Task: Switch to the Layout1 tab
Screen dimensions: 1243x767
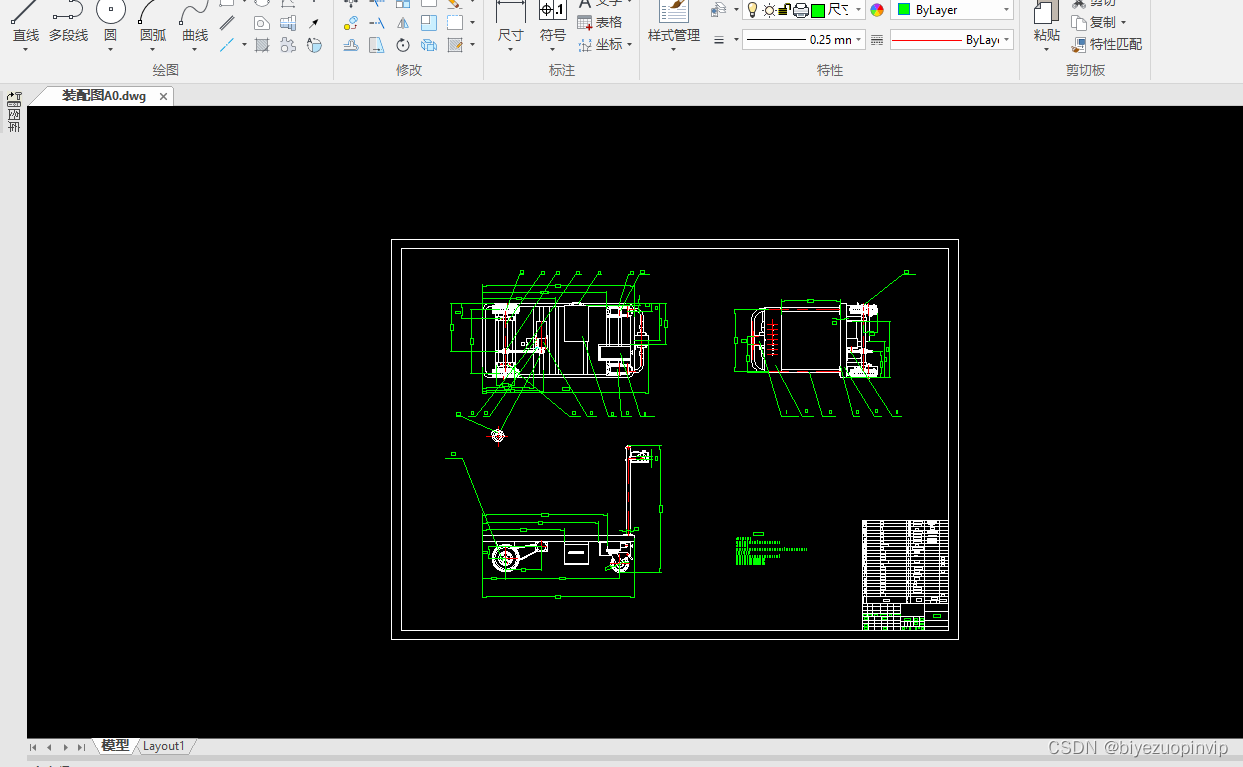Action: [x=164, y=746]
